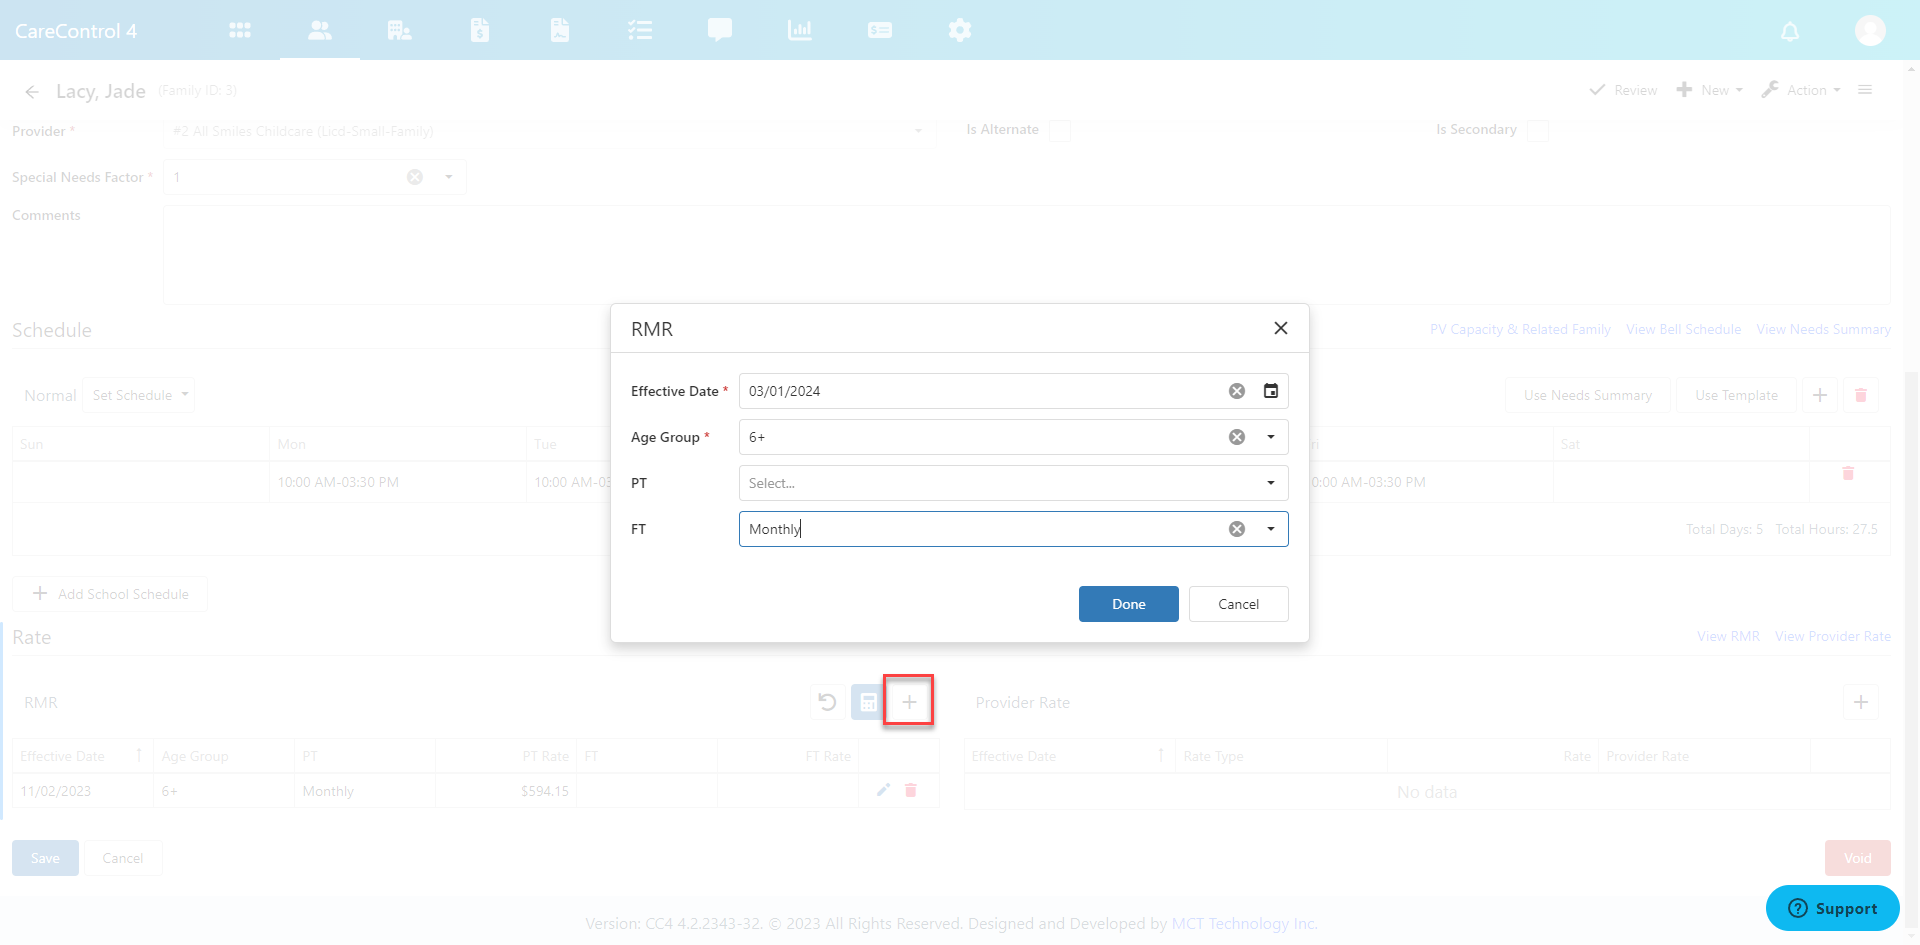This screenshot has height=945, width=1920.
Task: Expand the FT dropdown arrow
Action: 1271,529
